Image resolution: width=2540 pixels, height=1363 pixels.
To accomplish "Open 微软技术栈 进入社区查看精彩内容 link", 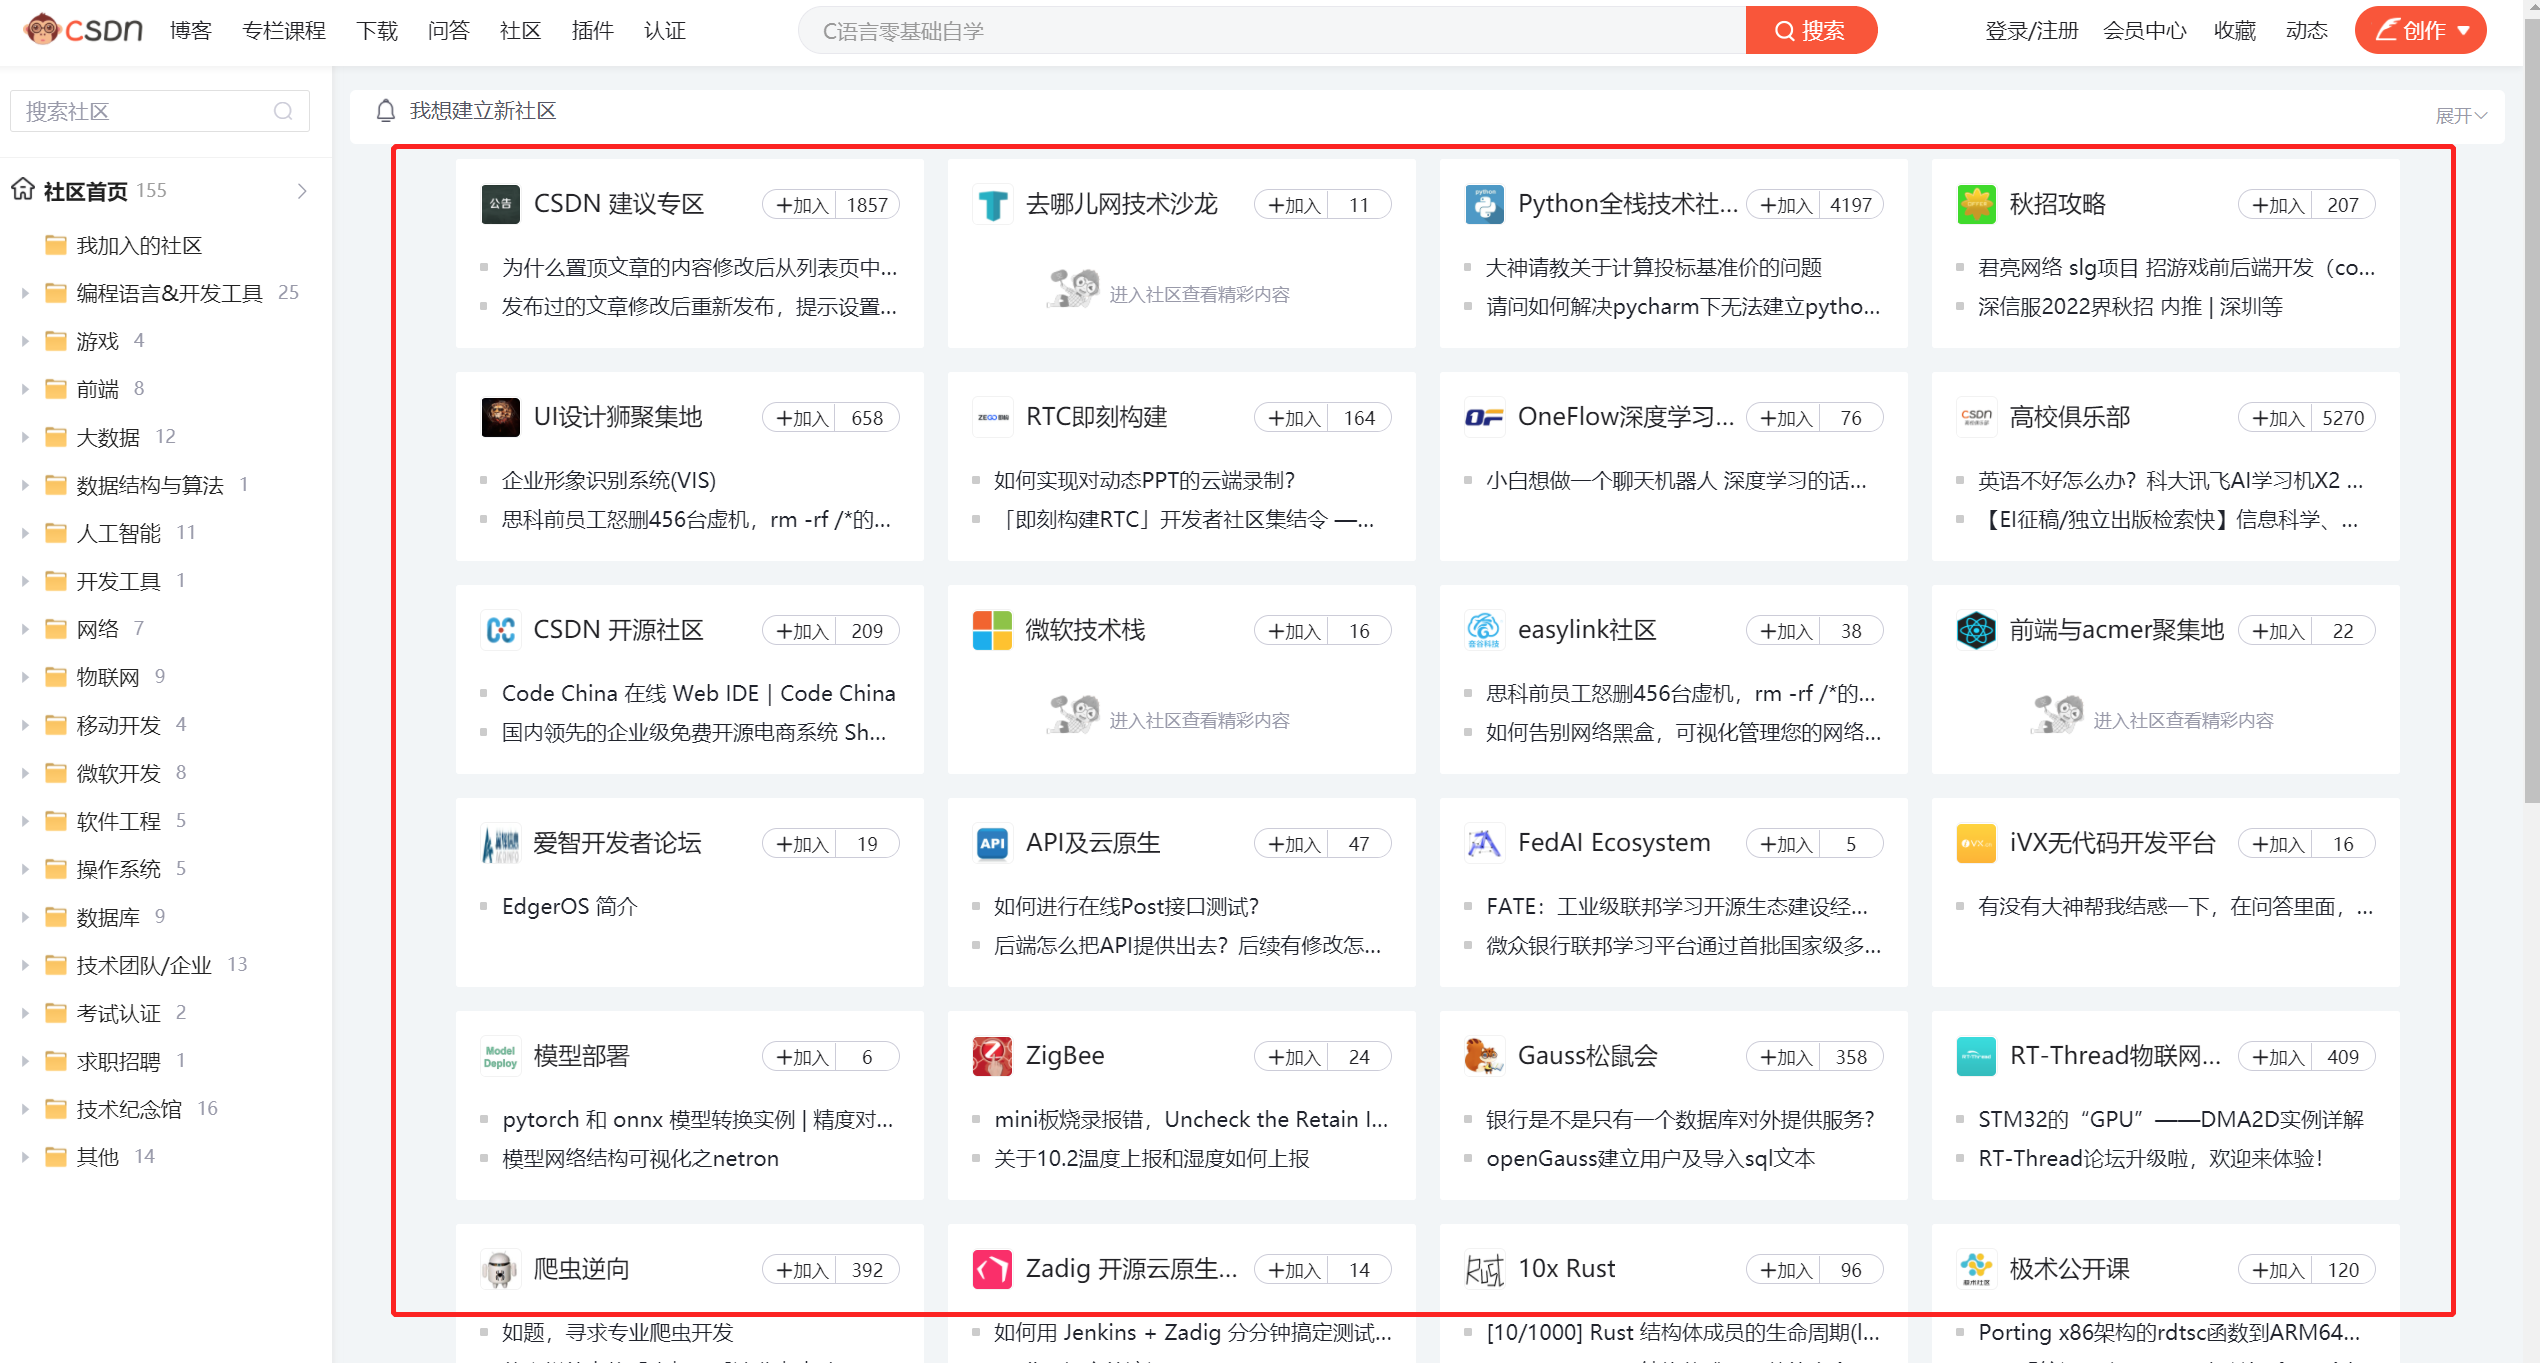I will point(1199,720).
